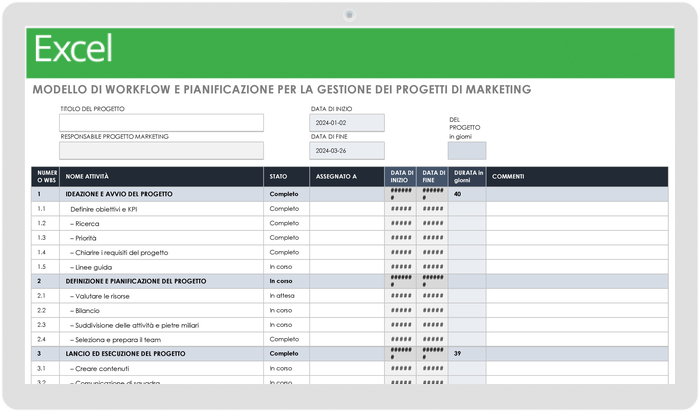Select the '– Priorità' activity cell
Image resolution: width=700 pixels, height=412 pixels.
point(161,238)
